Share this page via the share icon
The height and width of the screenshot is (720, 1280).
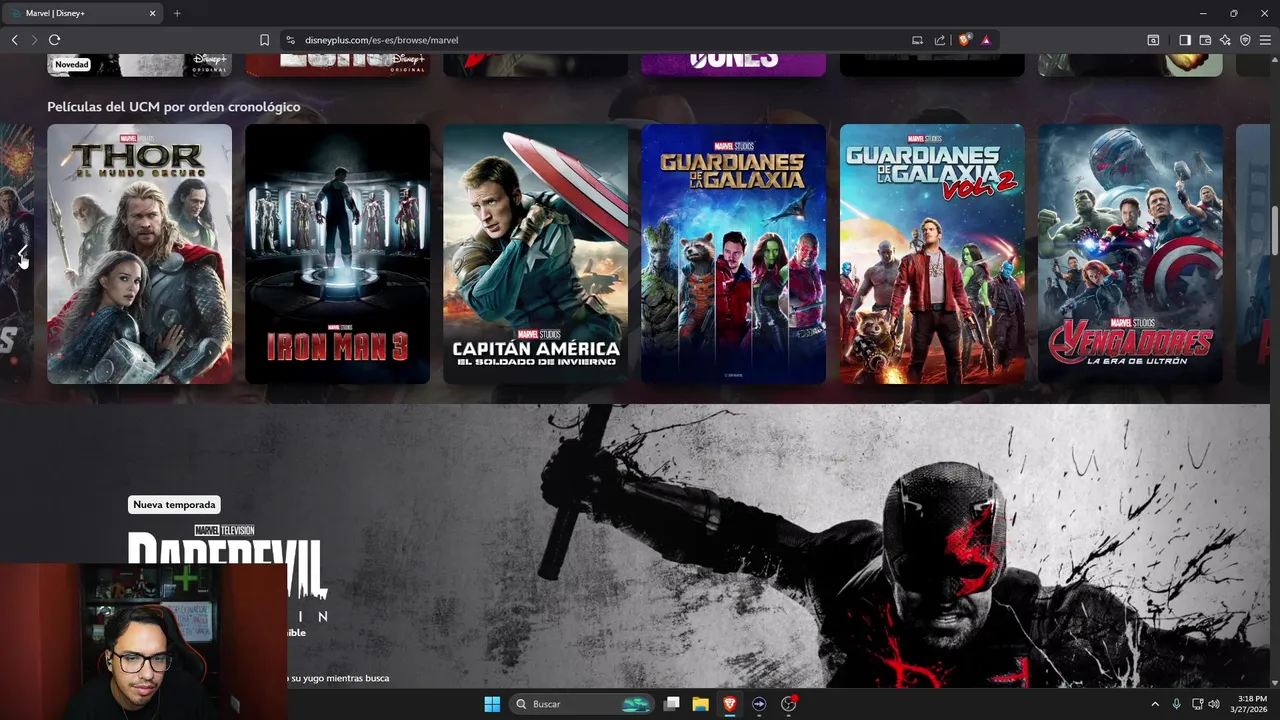[x=940, y=40]
